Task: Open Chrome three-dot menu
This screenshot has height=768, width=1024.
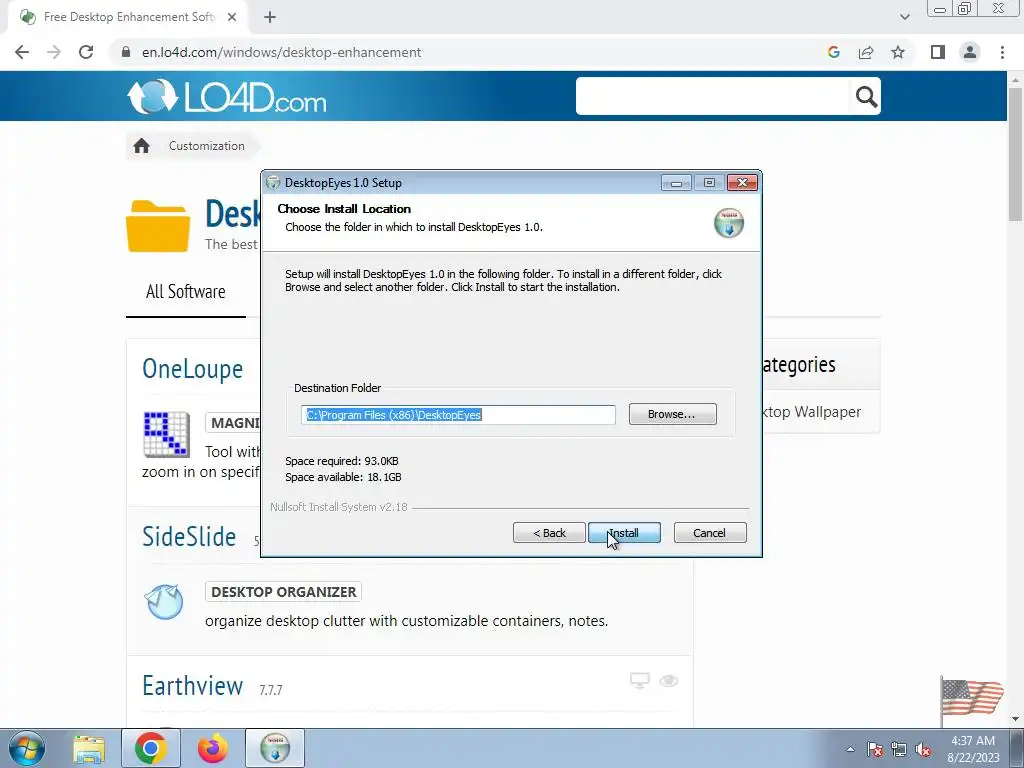Action: (1002, 52)
